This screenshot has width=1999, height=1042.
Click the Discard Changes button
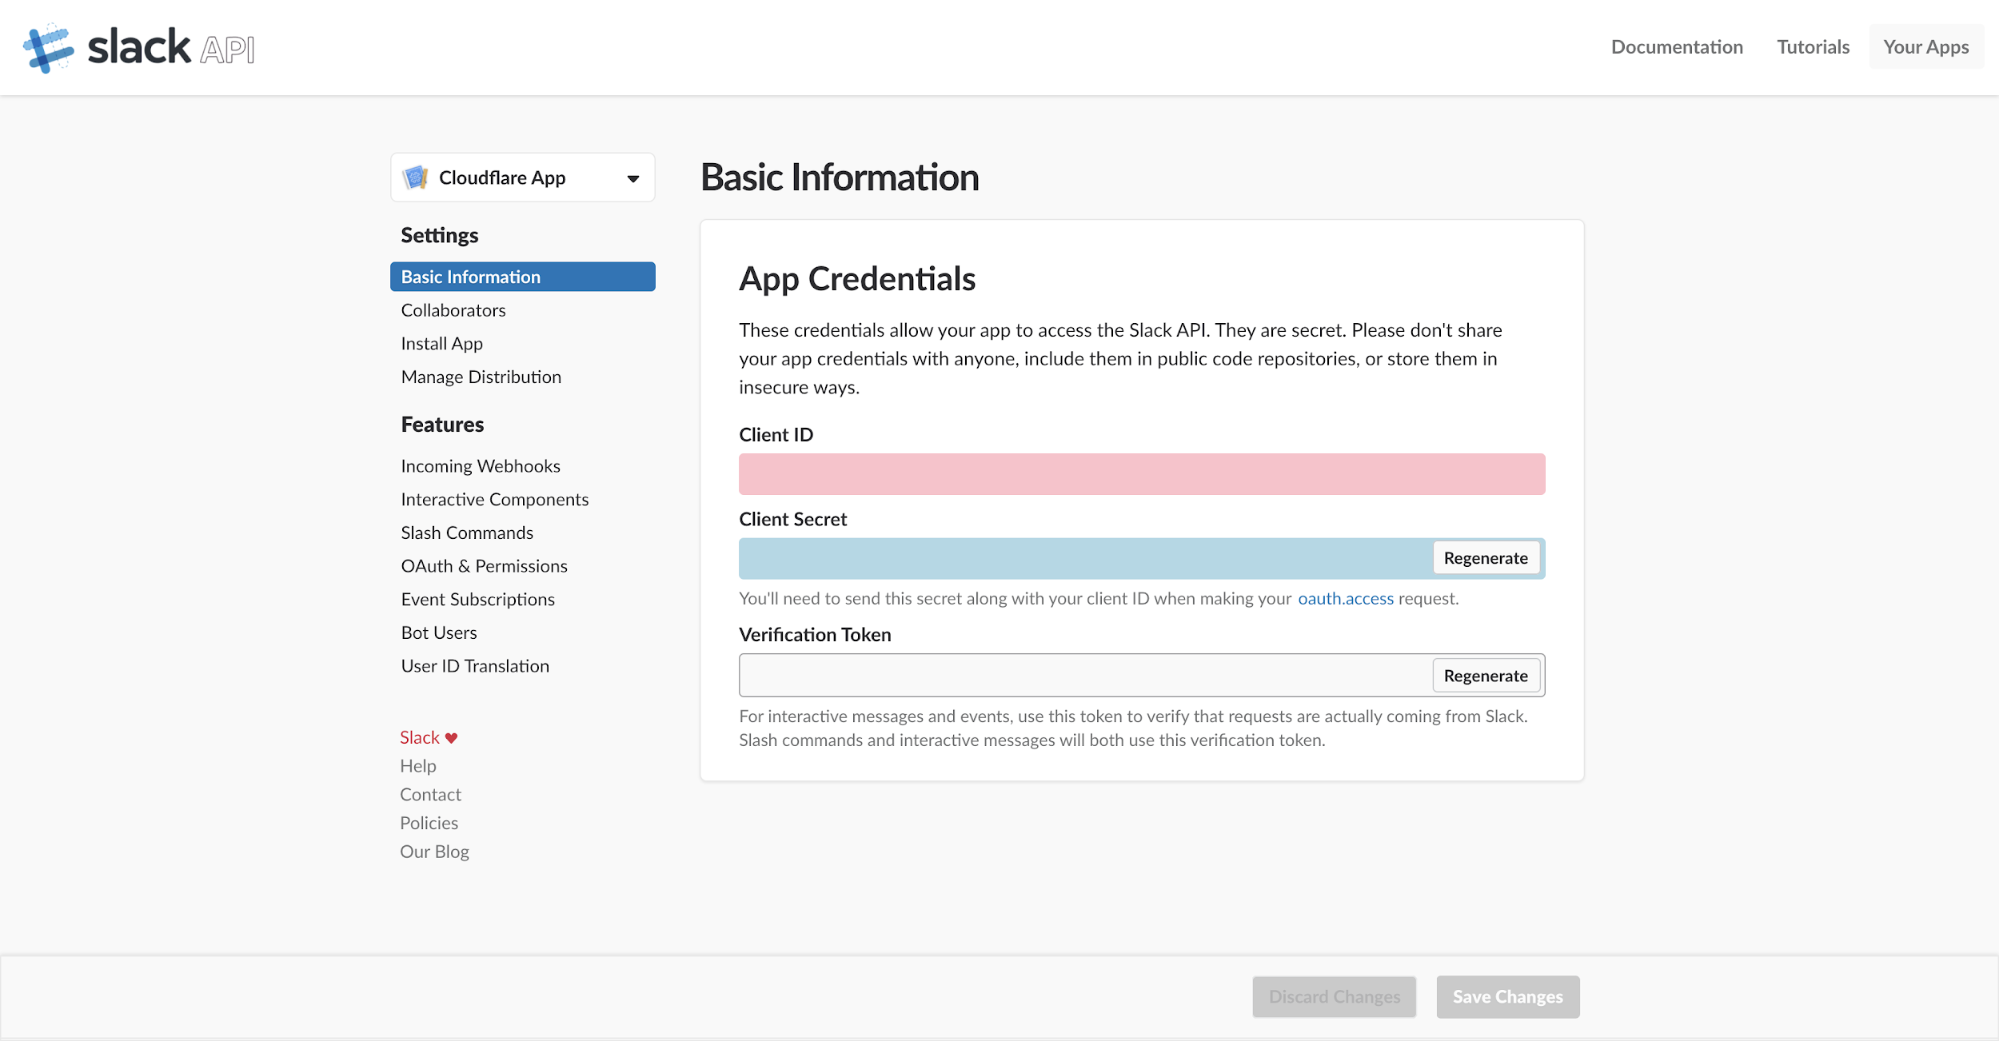(x=1334, y=997)
